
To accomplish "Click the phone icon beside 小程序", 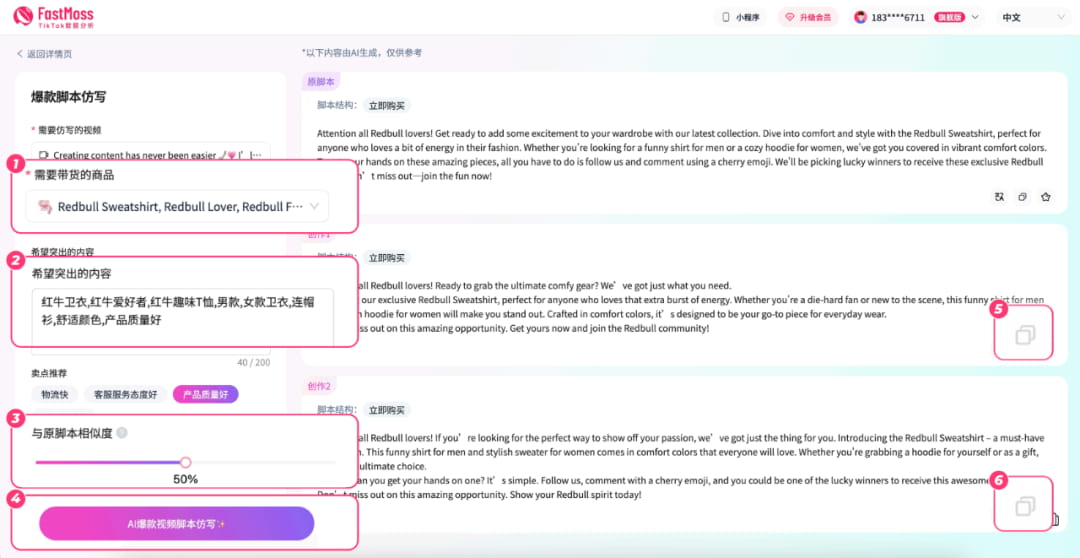I will click(725, 18).
